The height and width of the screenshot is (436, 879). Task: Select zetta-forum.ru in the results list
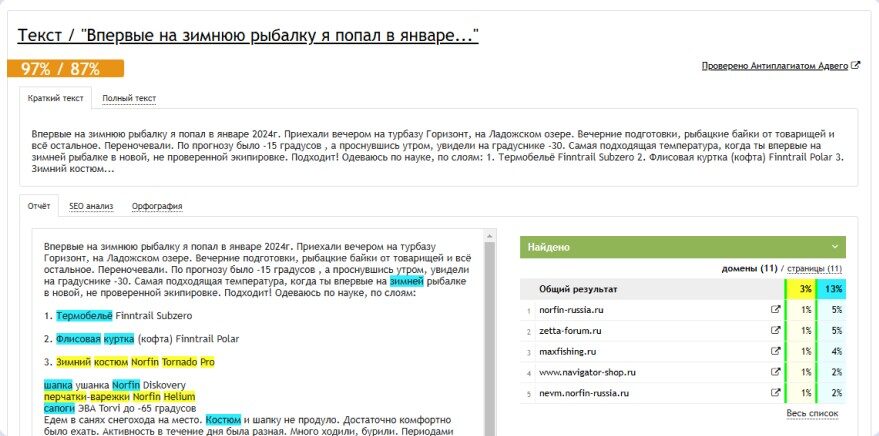(x=570, y=331)
